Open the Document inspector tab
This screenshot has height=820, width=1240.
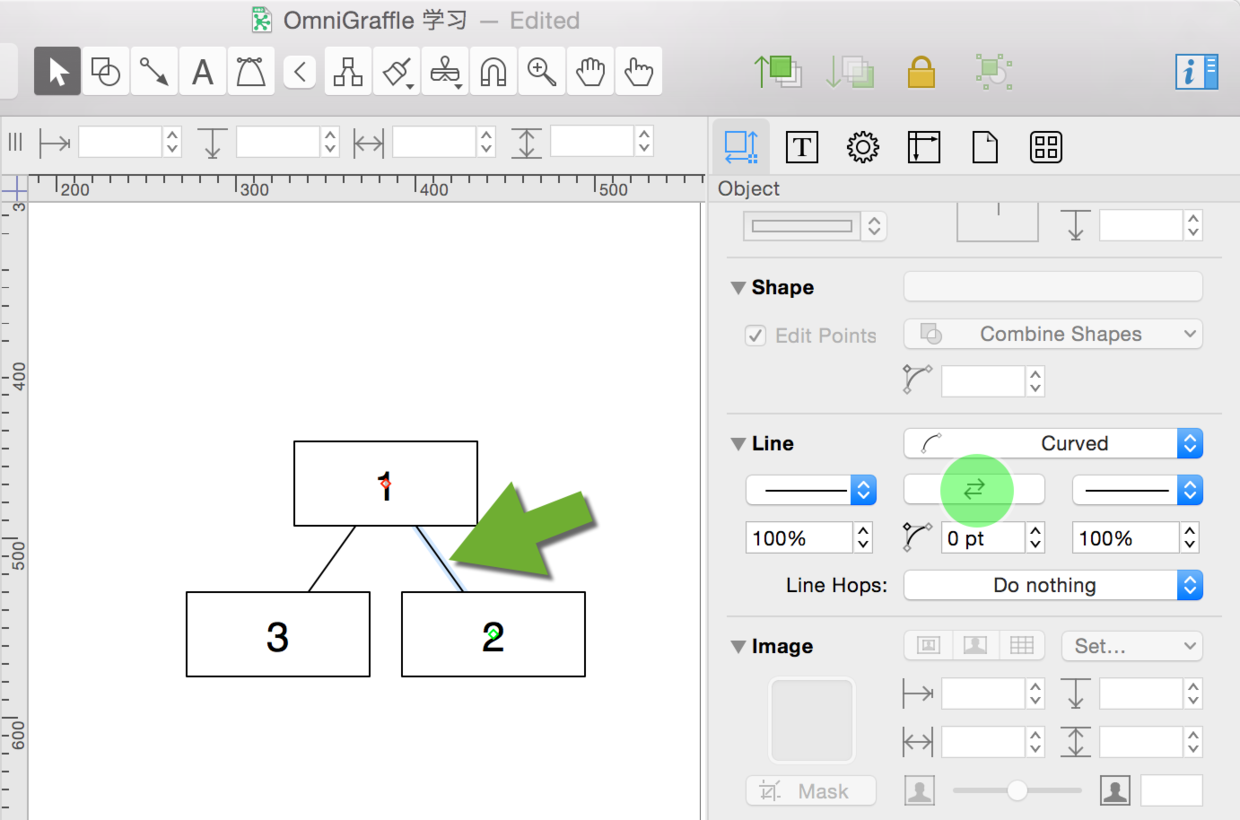985,148
